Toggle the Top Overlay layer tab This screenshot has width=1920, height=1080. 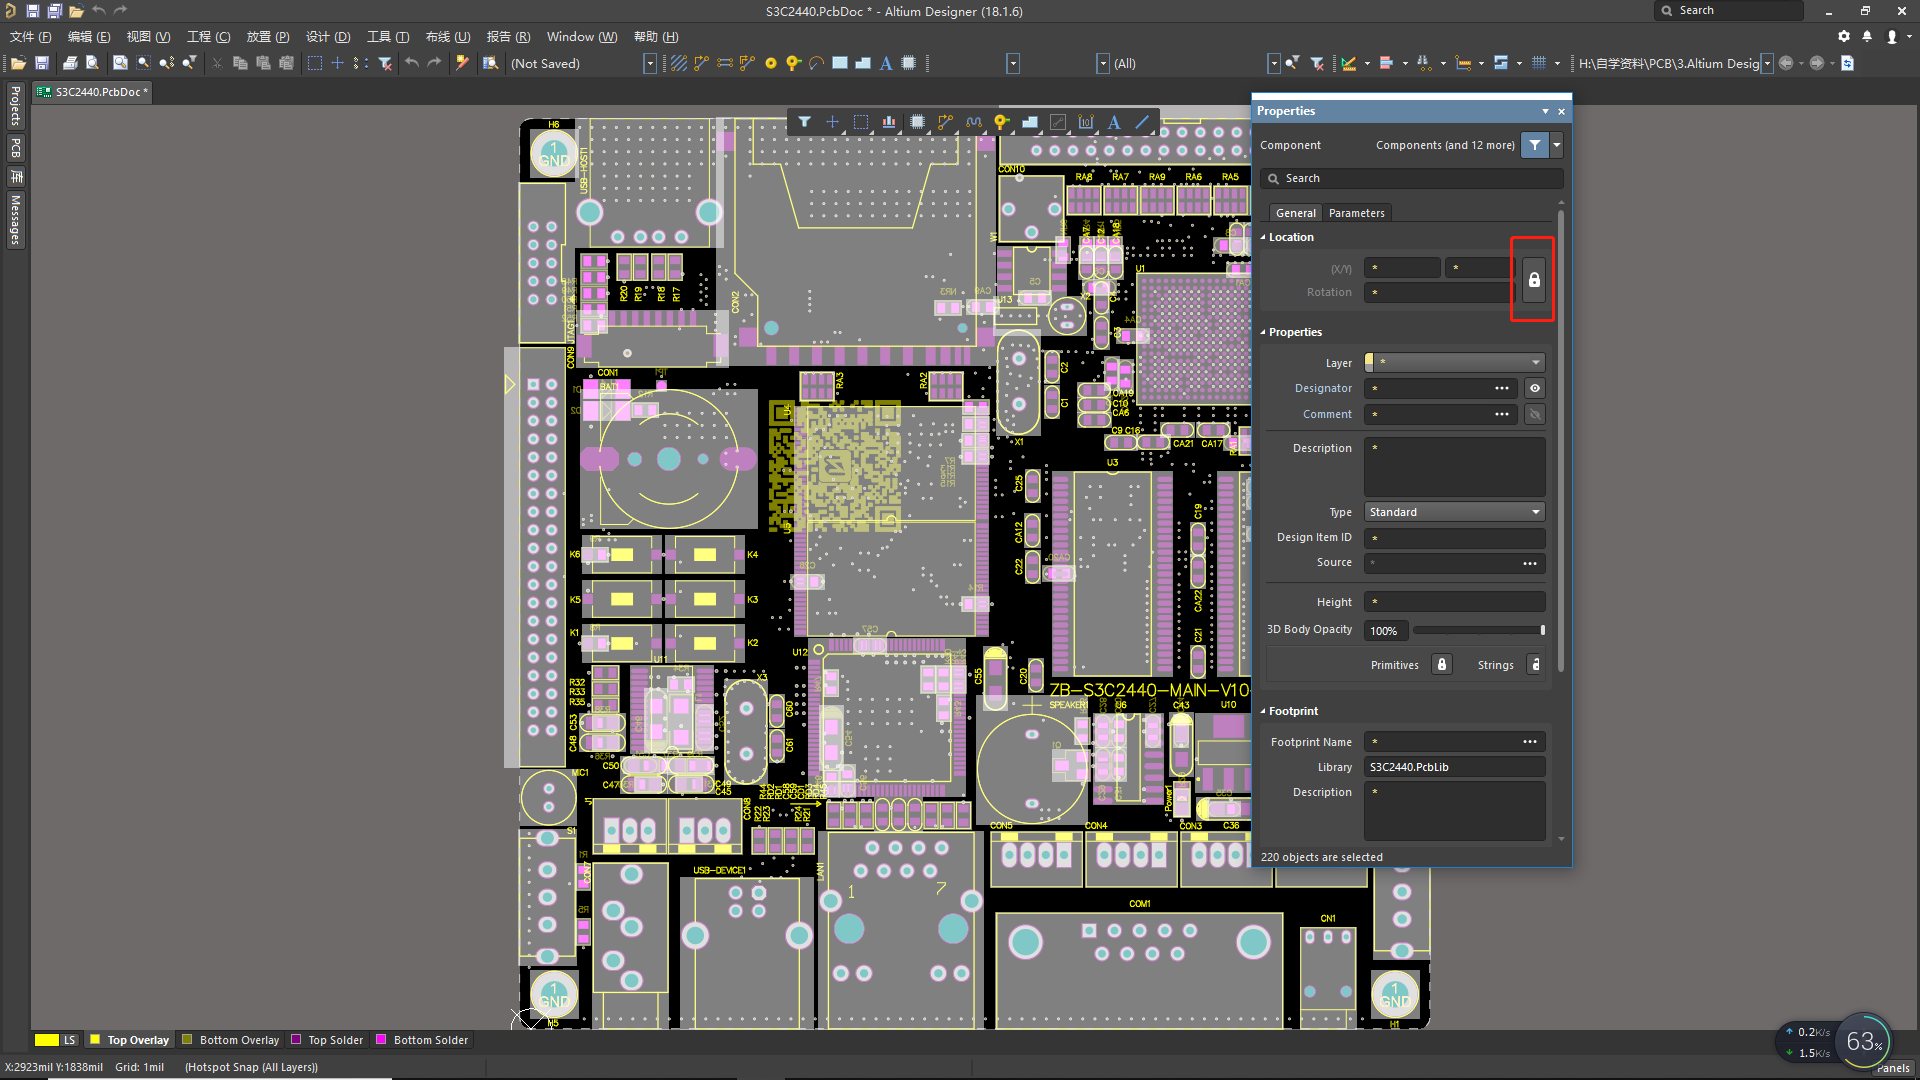130,1040
